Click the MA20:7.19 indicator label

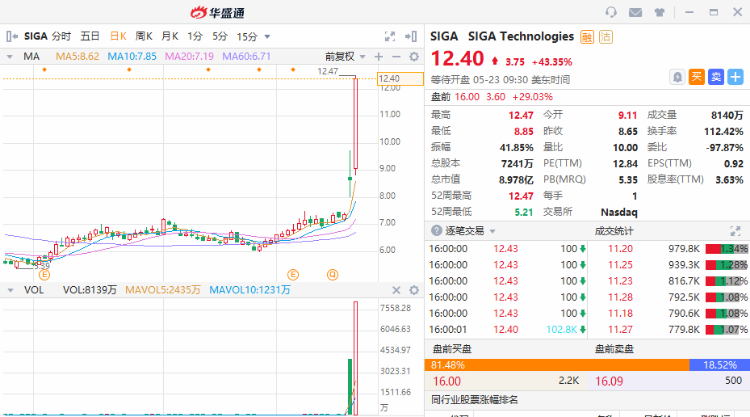189,56
